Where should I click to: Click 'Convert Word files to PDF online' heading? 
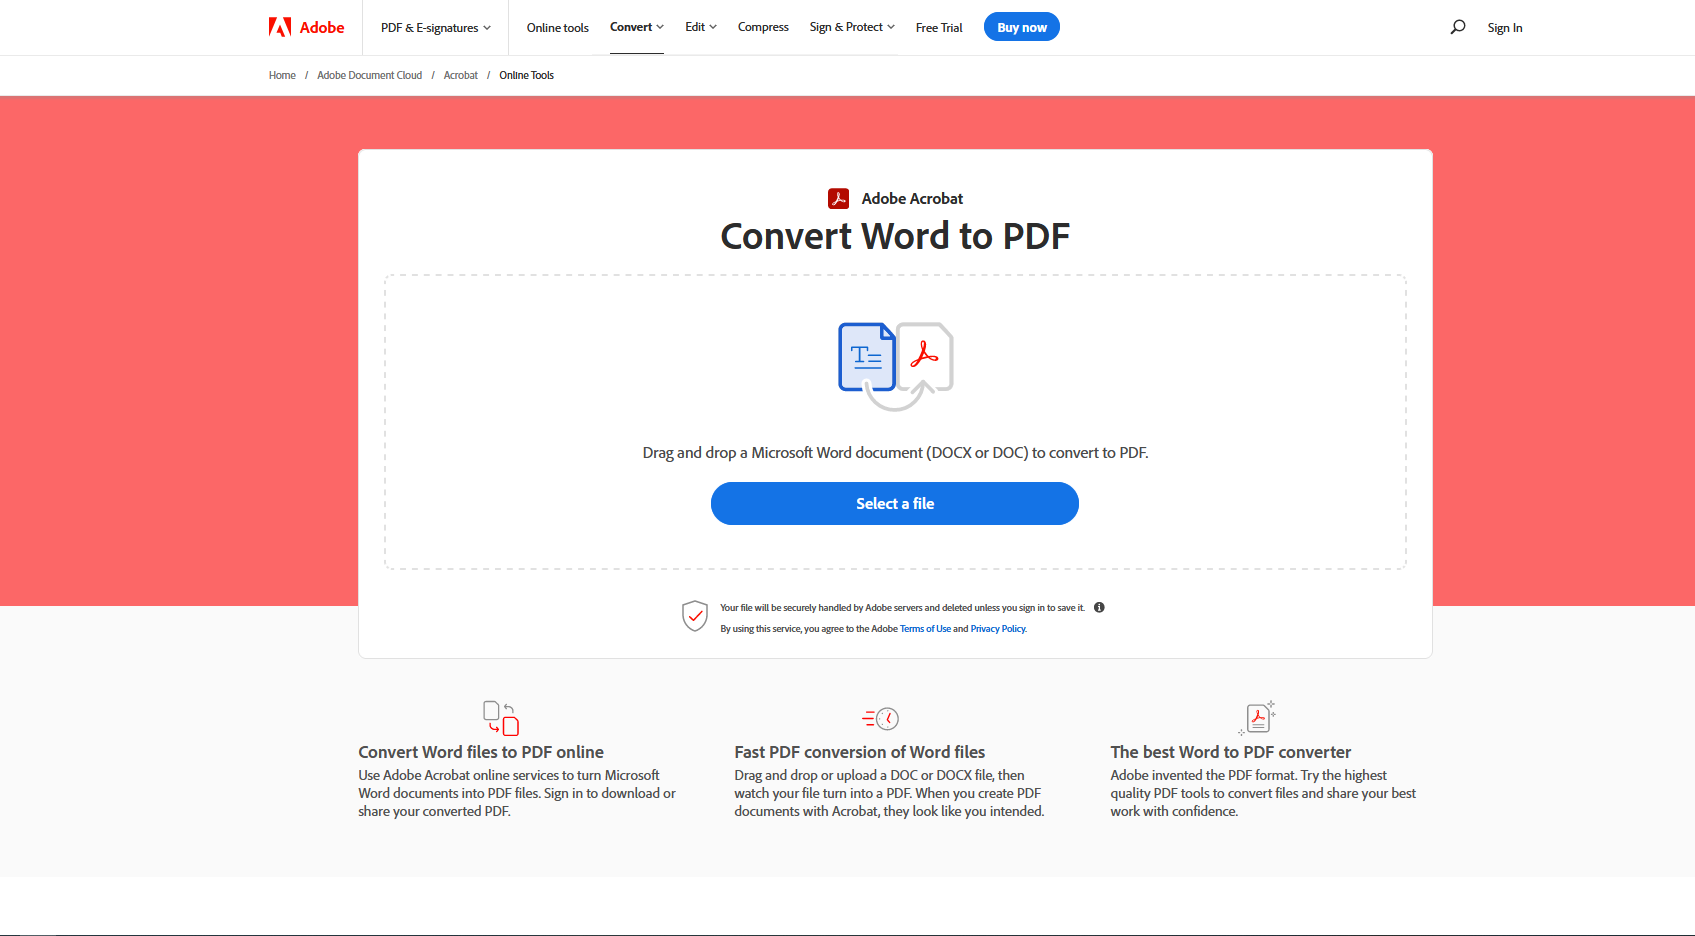tap(481, 752)
